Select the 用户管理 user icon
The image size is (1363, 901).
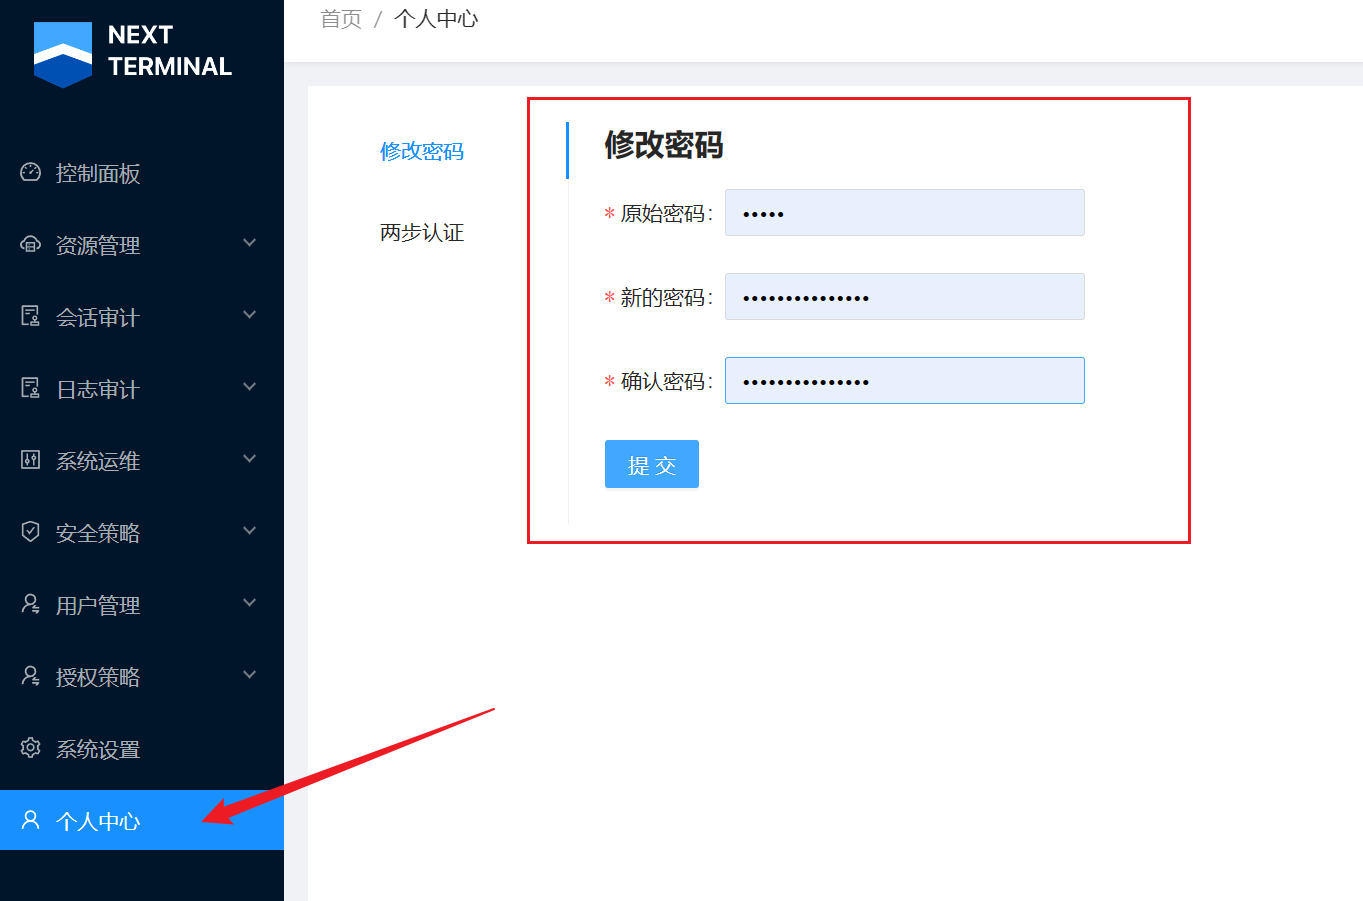30,604
